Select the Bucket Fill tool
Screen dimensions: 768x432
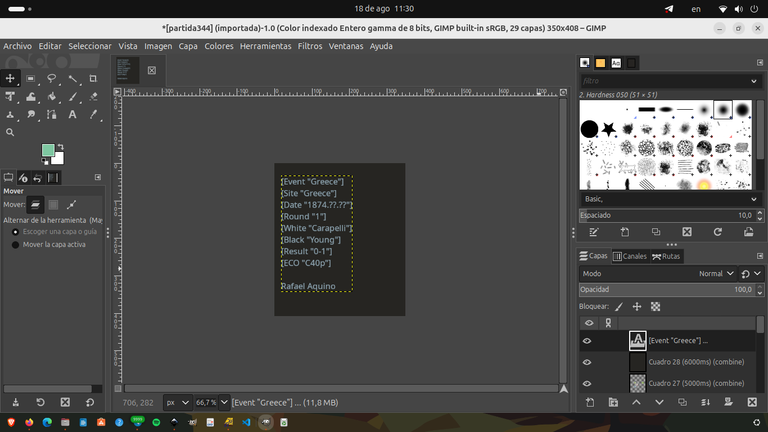coord(51,96)
